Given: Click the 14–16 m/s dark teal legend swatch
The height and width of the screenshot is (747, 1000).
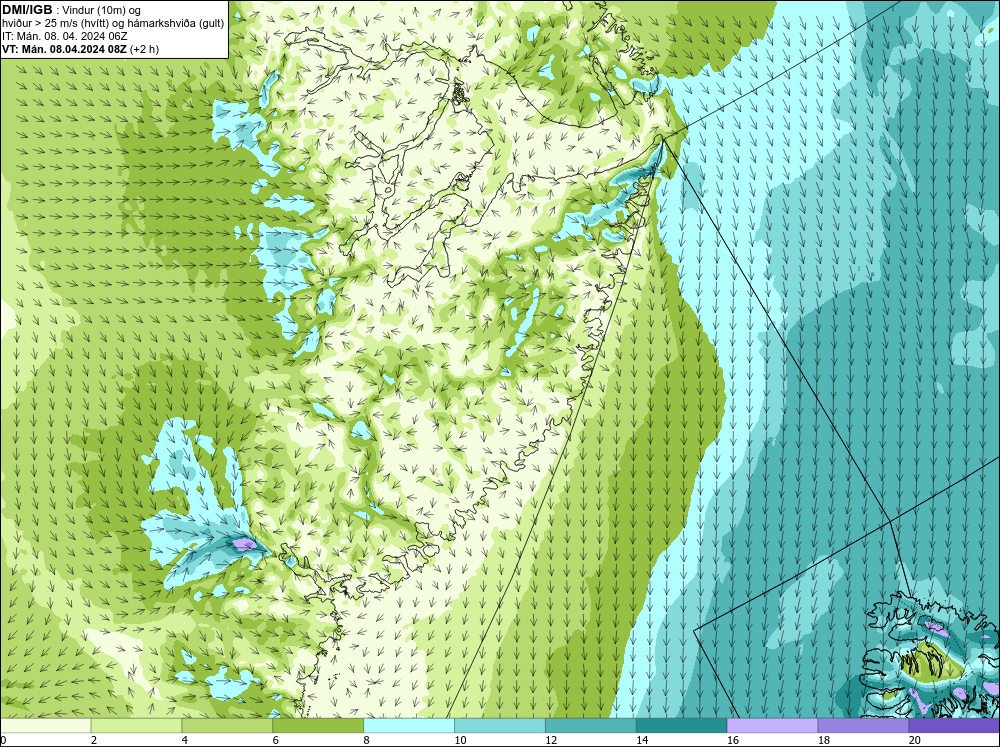Looking at the screenshot, I should pos(682,725).
